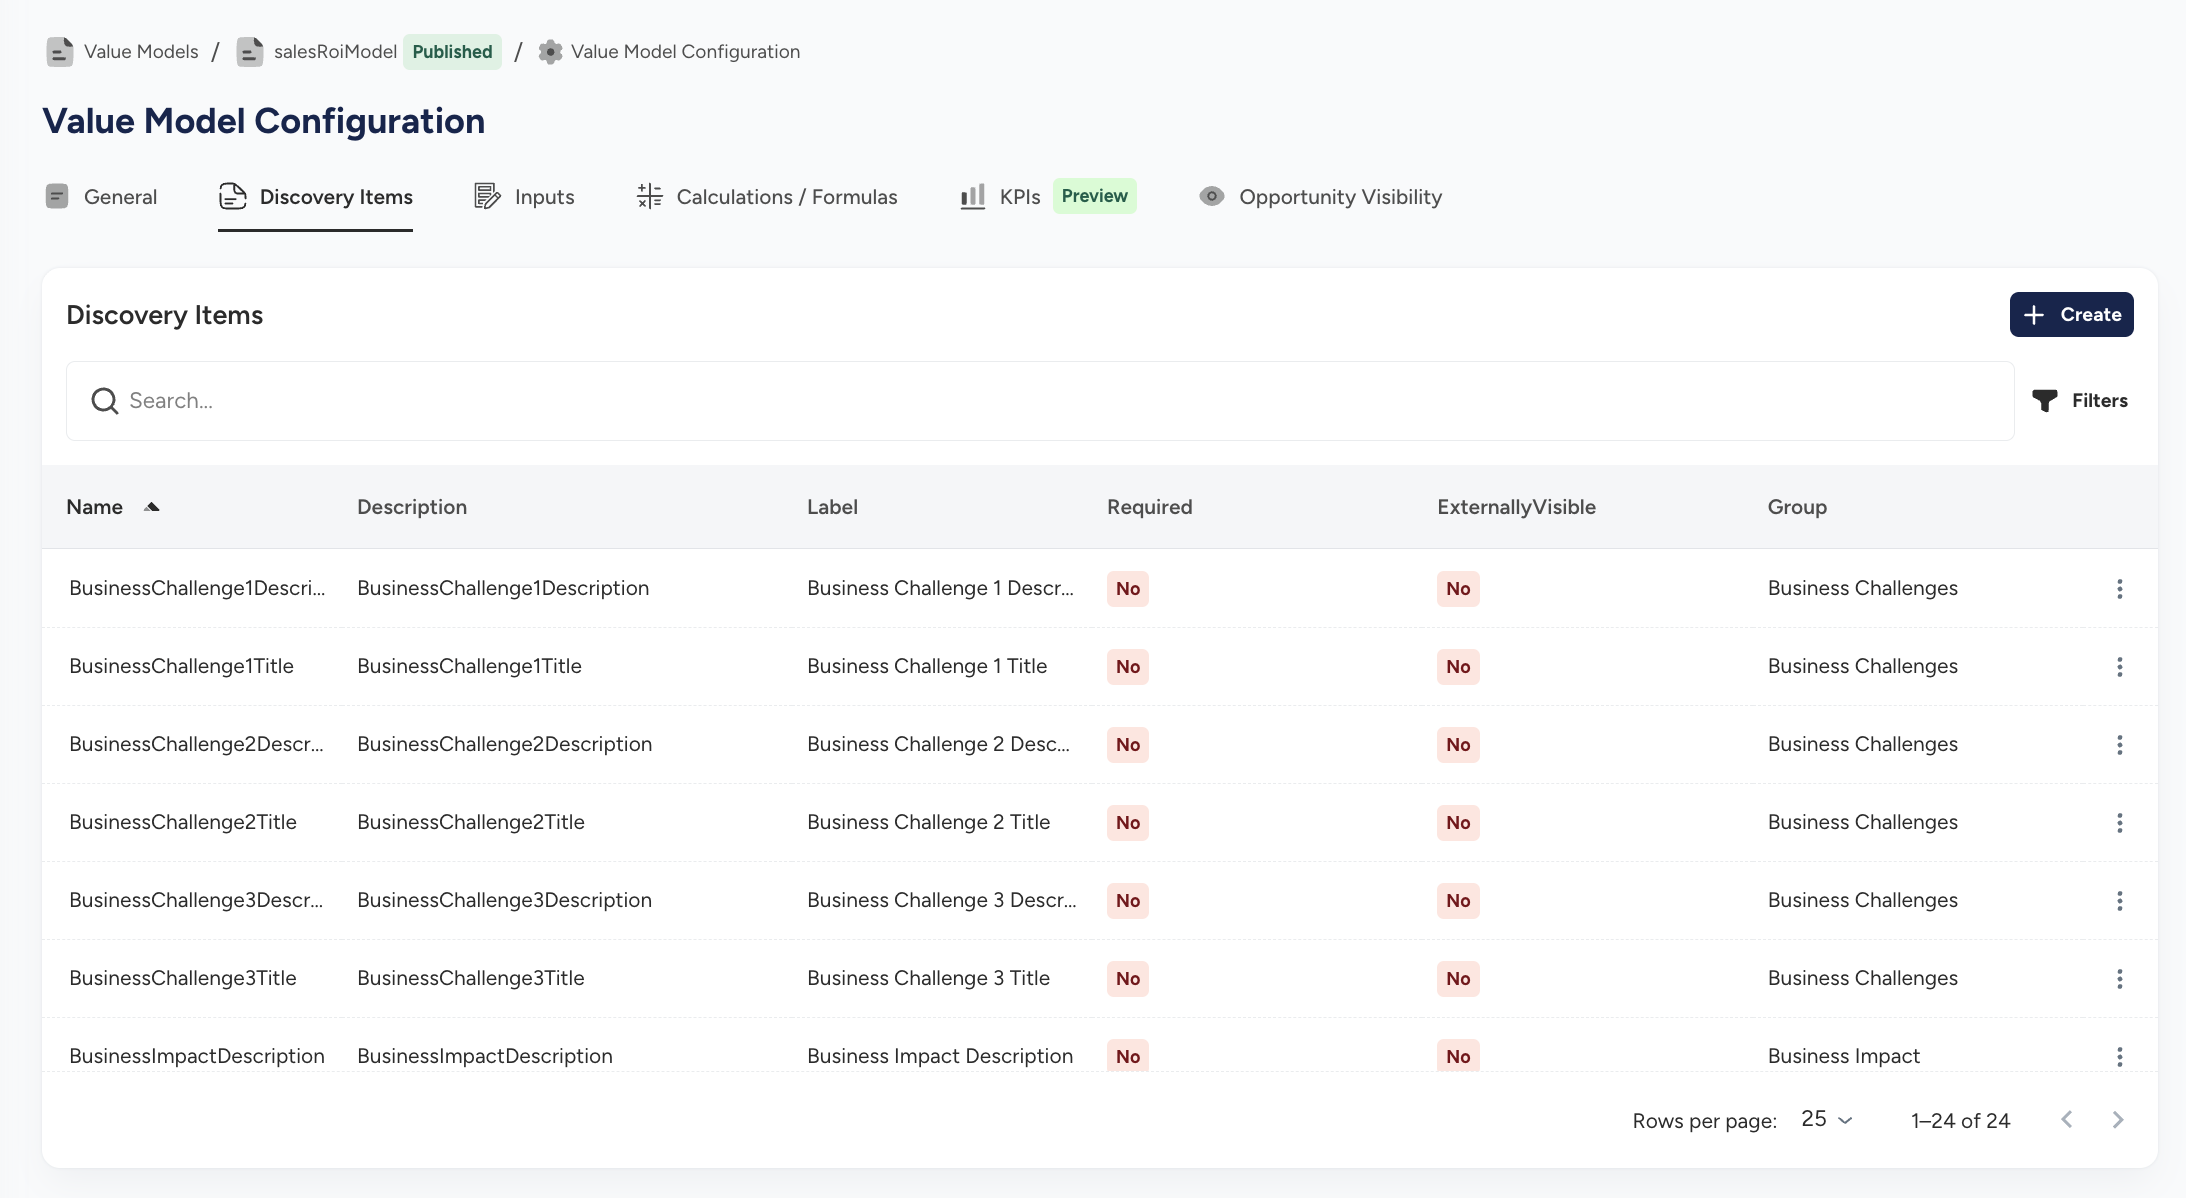
Task: Expand the Rows per page dropdown
Action: click(x=1827, y=1120)
